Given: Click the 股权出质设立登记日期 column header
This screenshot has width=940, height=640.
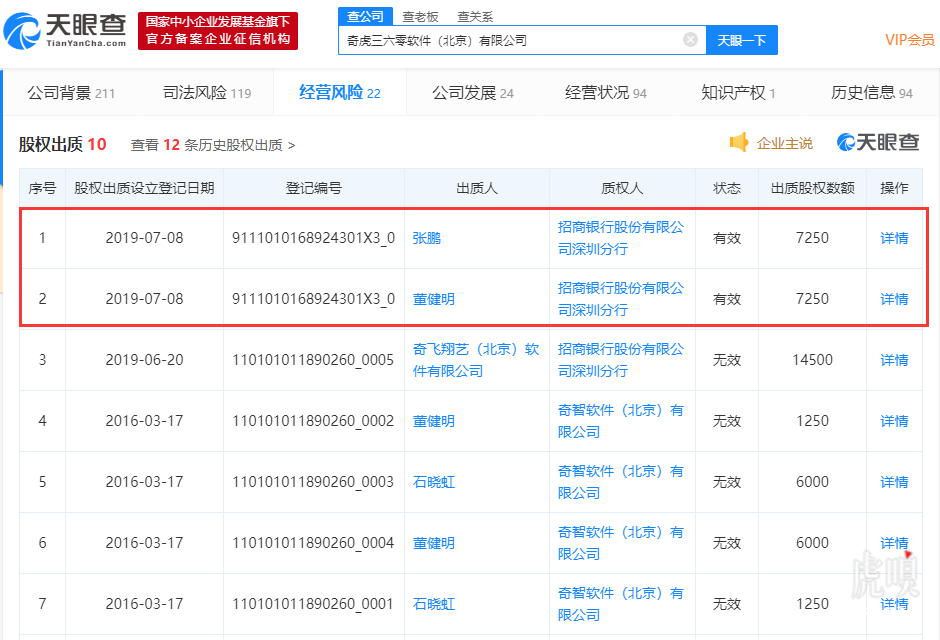Looking at the screenshot, I should [x=144, y=188].
